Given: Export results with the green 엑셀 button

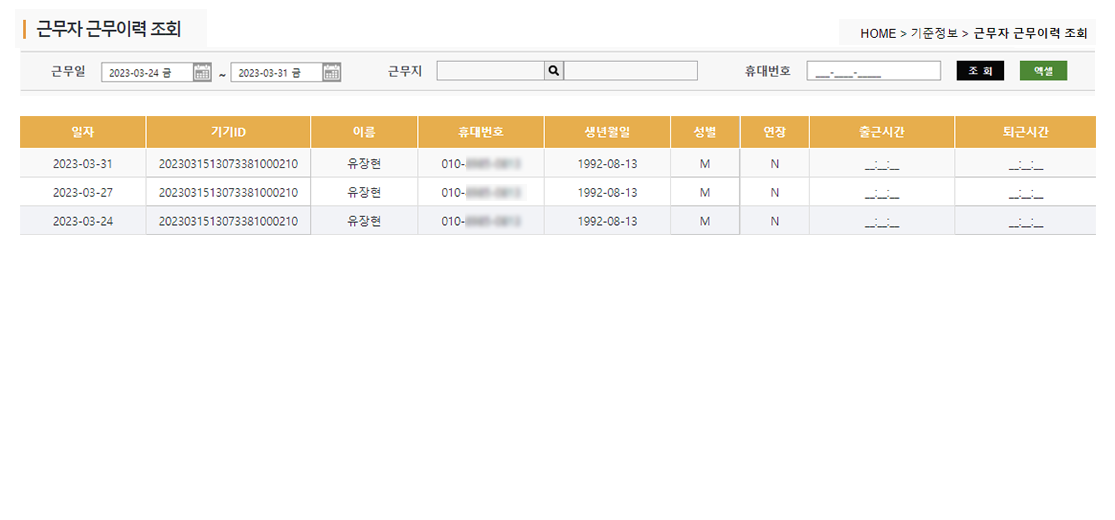Looking at the screenshot, I should click(x=1043, y=71).
